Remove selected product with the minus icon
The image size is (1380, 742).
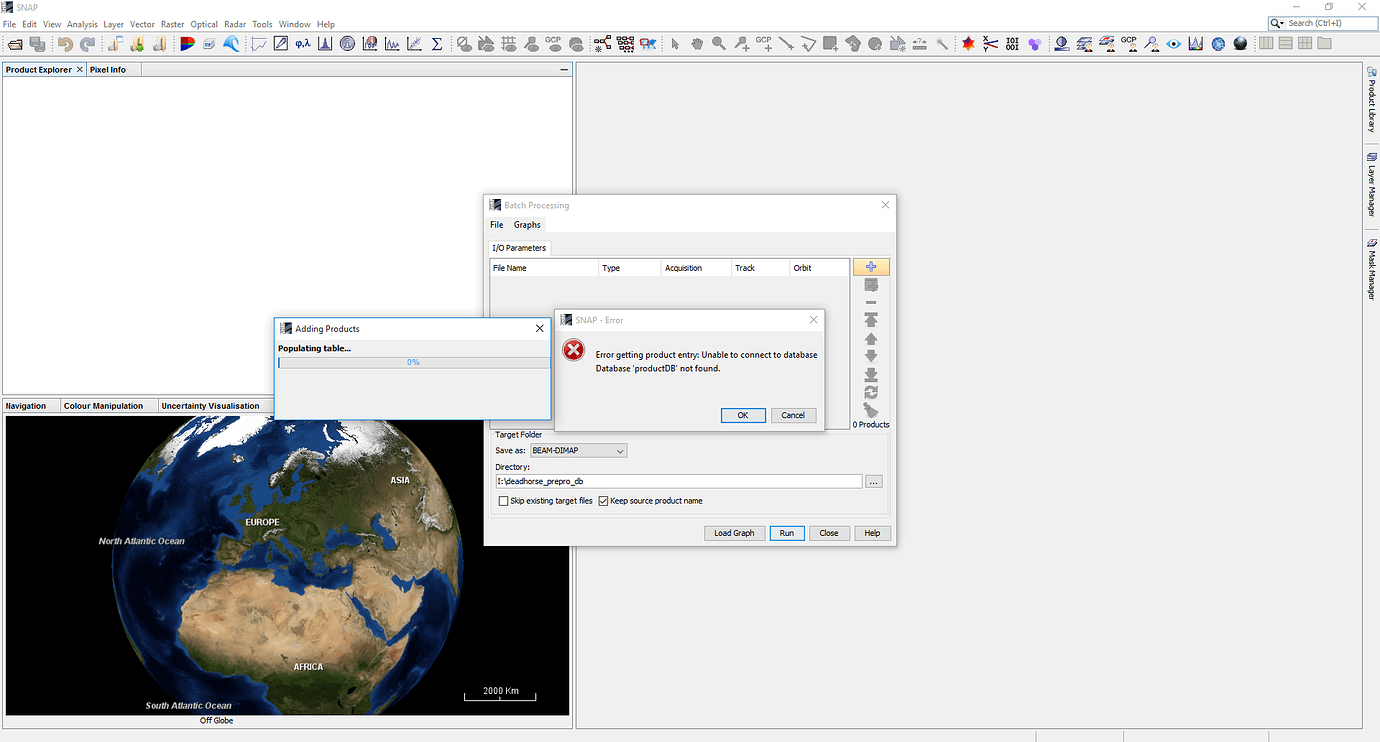click(871, 302)
